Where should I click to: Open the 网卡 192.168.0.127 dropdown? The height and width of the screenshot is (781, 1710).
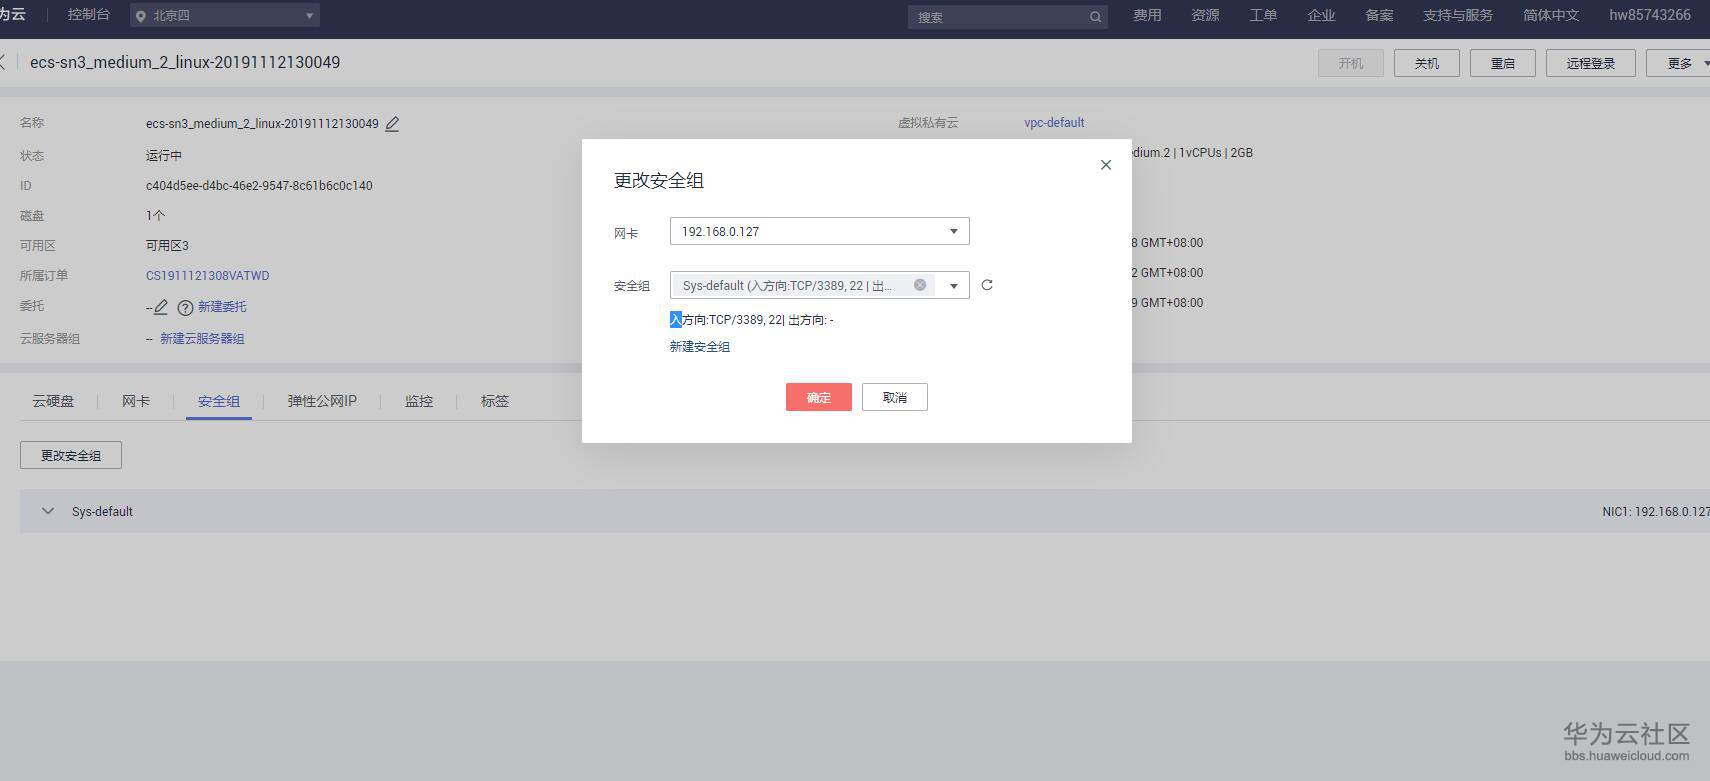[x=819, y=231]
